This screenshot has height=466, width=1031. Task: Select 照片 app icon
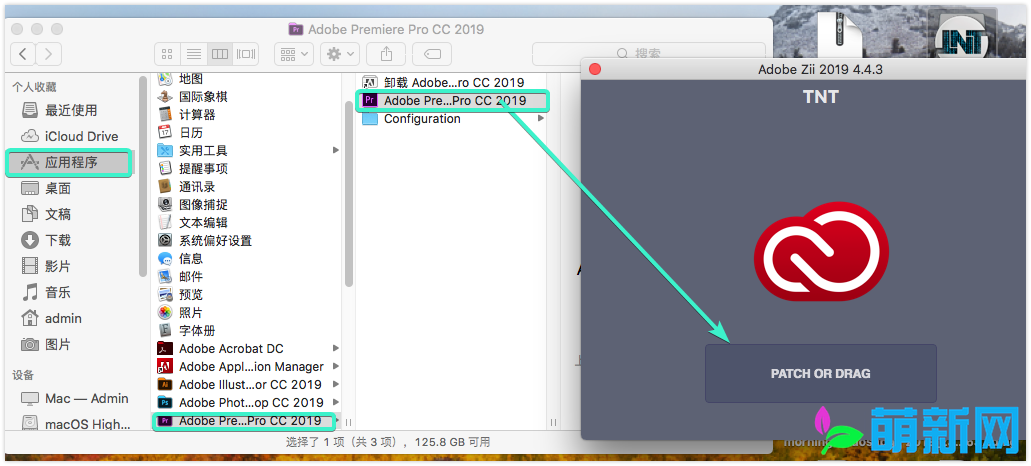point(165,312)
